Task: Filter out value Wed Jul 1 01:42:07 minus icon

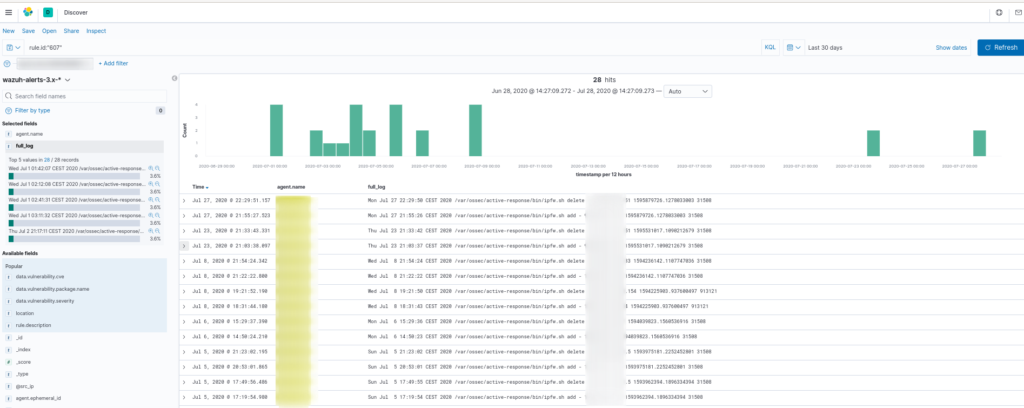Action: coord(157,168)
